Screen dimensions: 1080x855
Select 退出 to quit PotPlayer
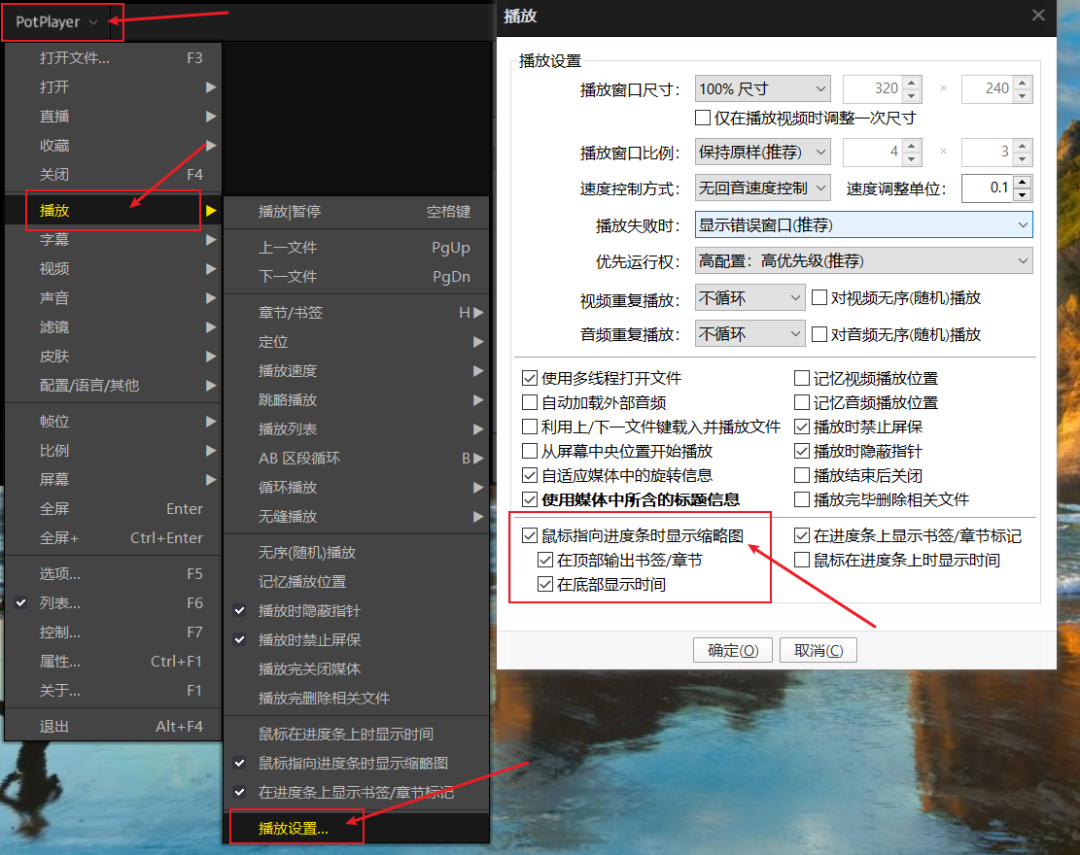coord(113,726)
